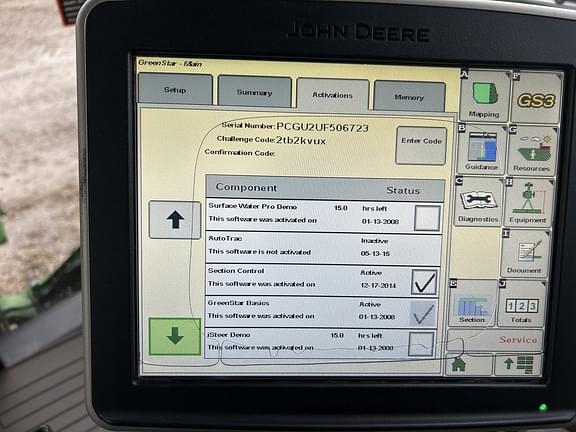This screenshot has width=576, height=432.
Task: Open the Guidance softkey
Action: click(x=482, y=150)
